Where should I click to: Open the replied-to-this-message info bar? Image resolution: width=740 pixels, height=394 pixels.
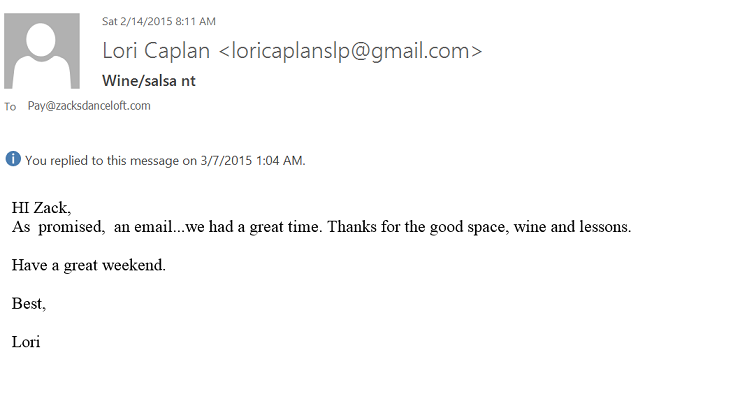156,160
